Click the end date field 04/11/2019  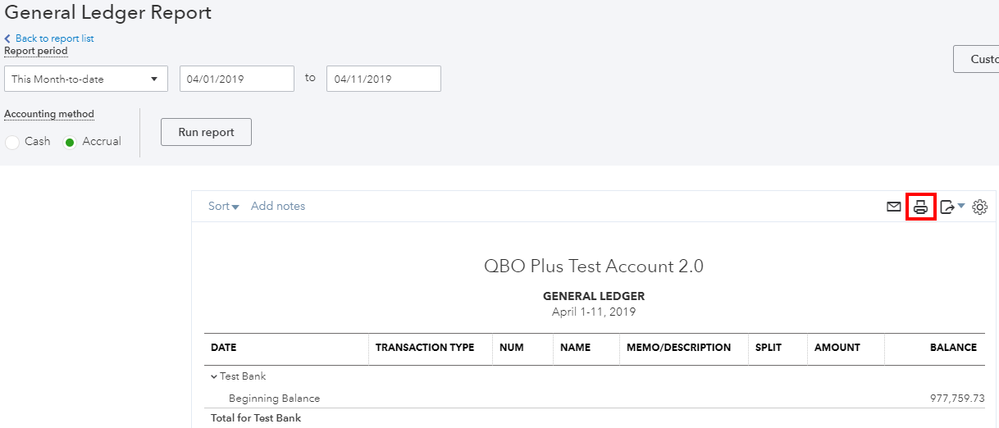click(383, 79)
